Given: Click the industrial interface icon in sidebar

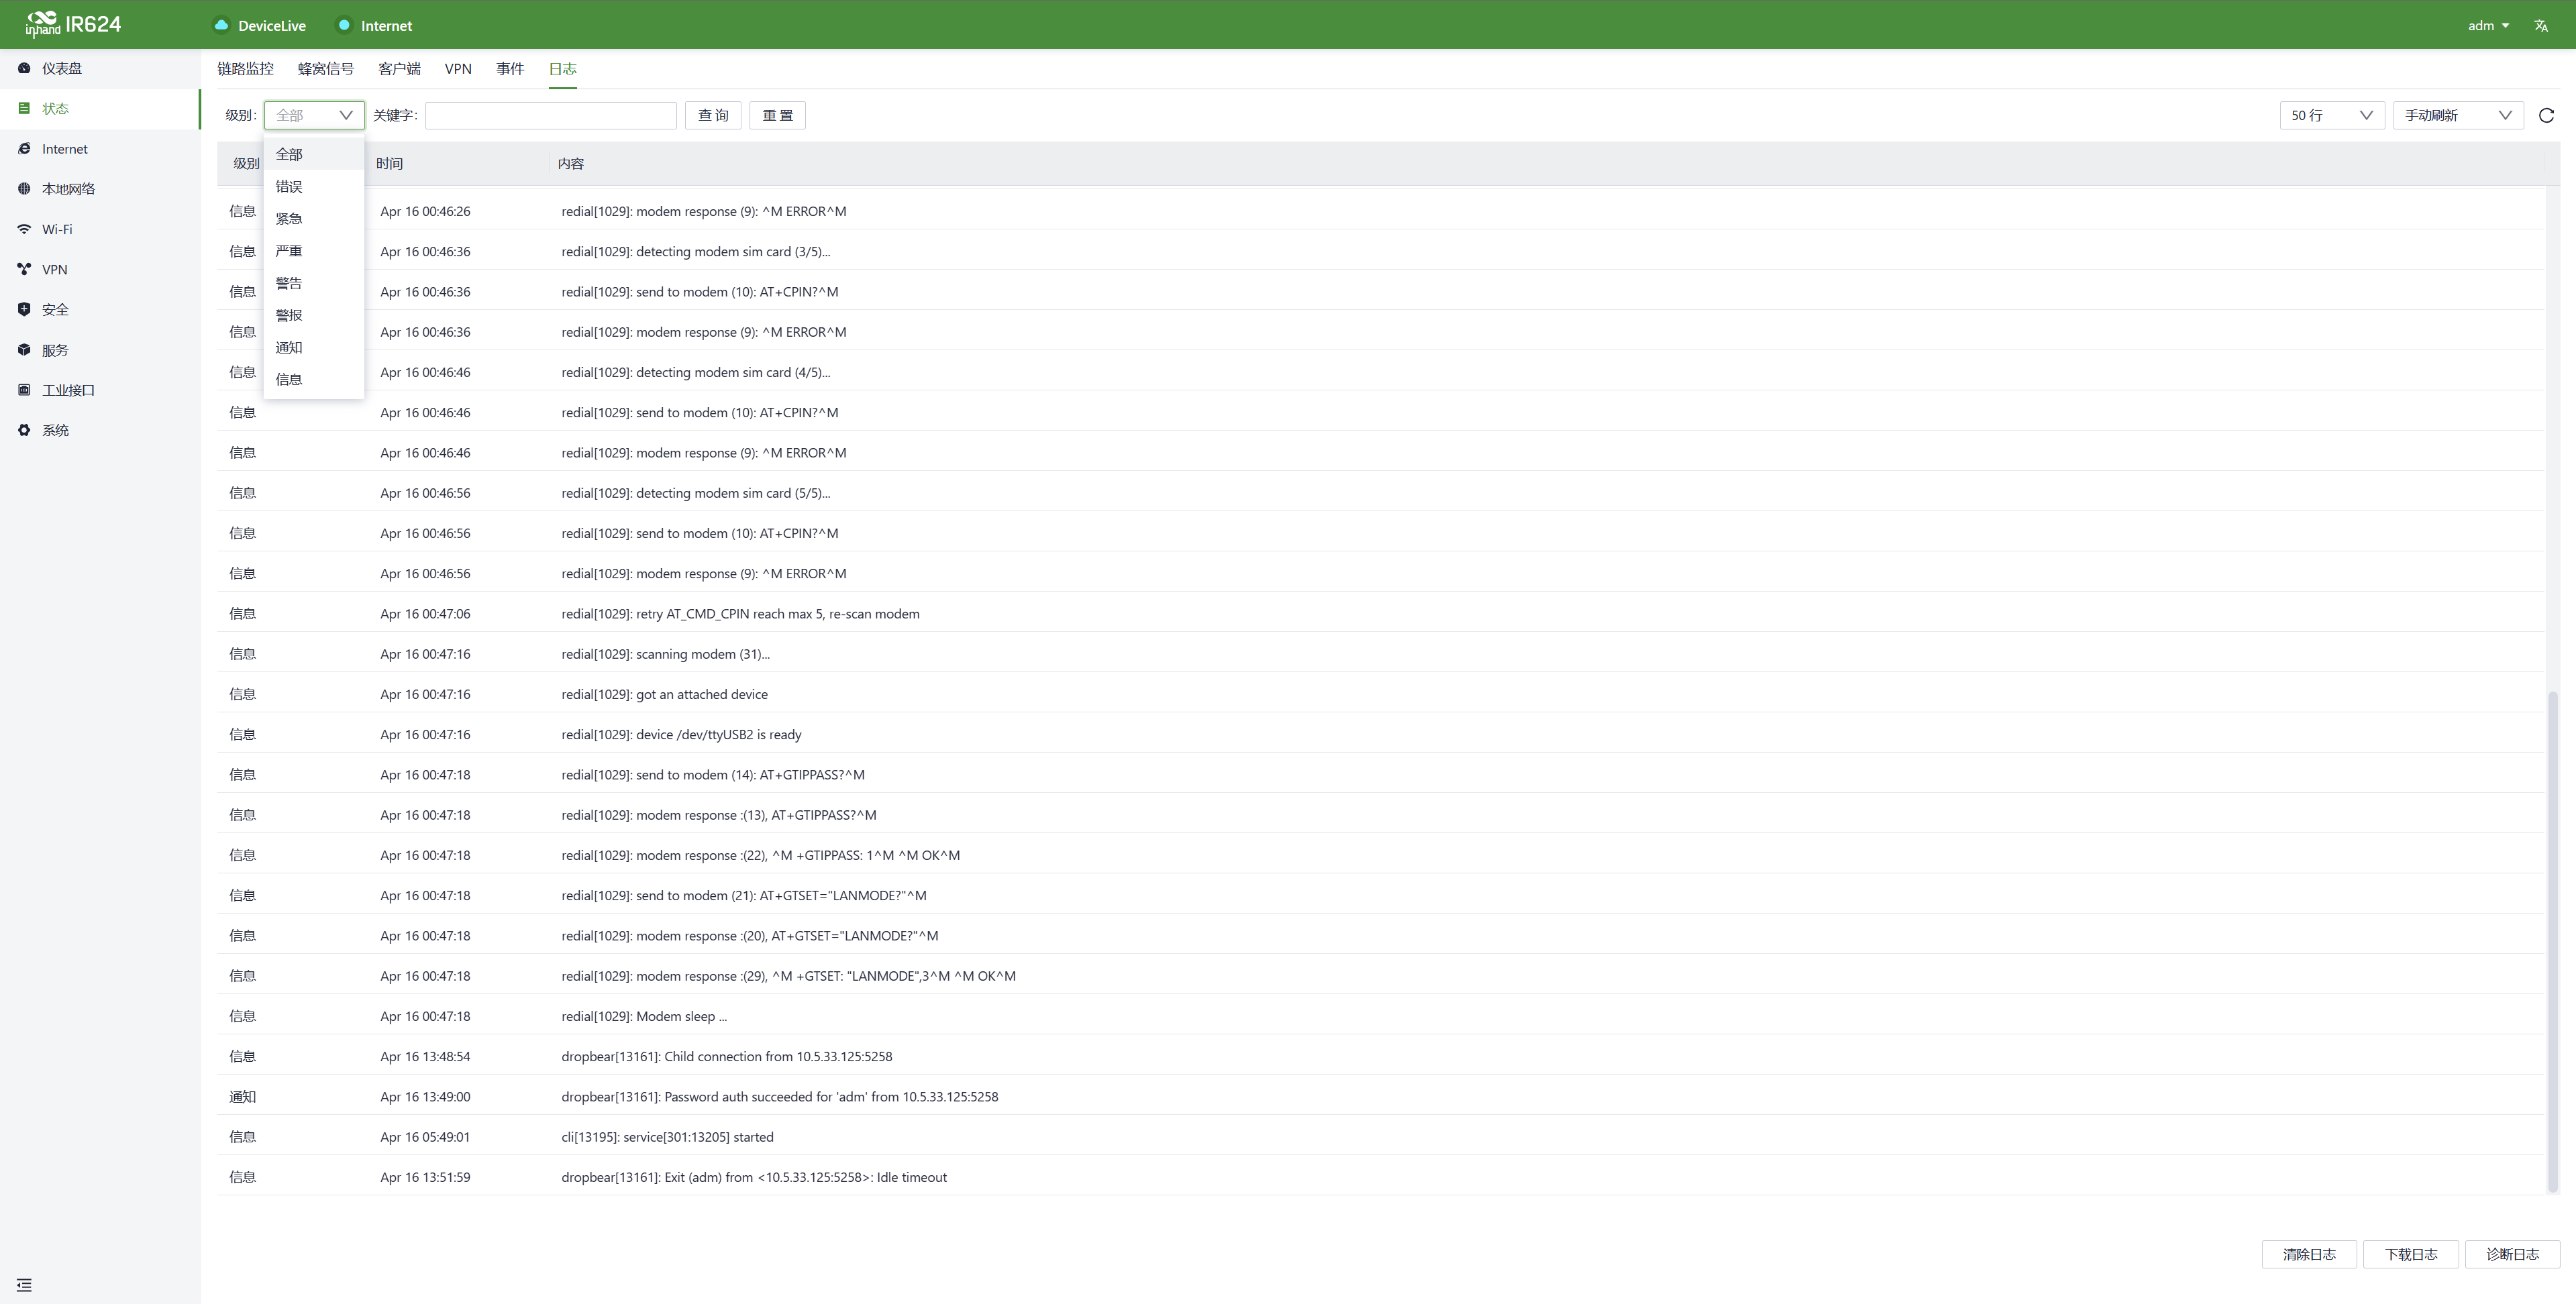Looking at the screenshot, I should 24,390.
